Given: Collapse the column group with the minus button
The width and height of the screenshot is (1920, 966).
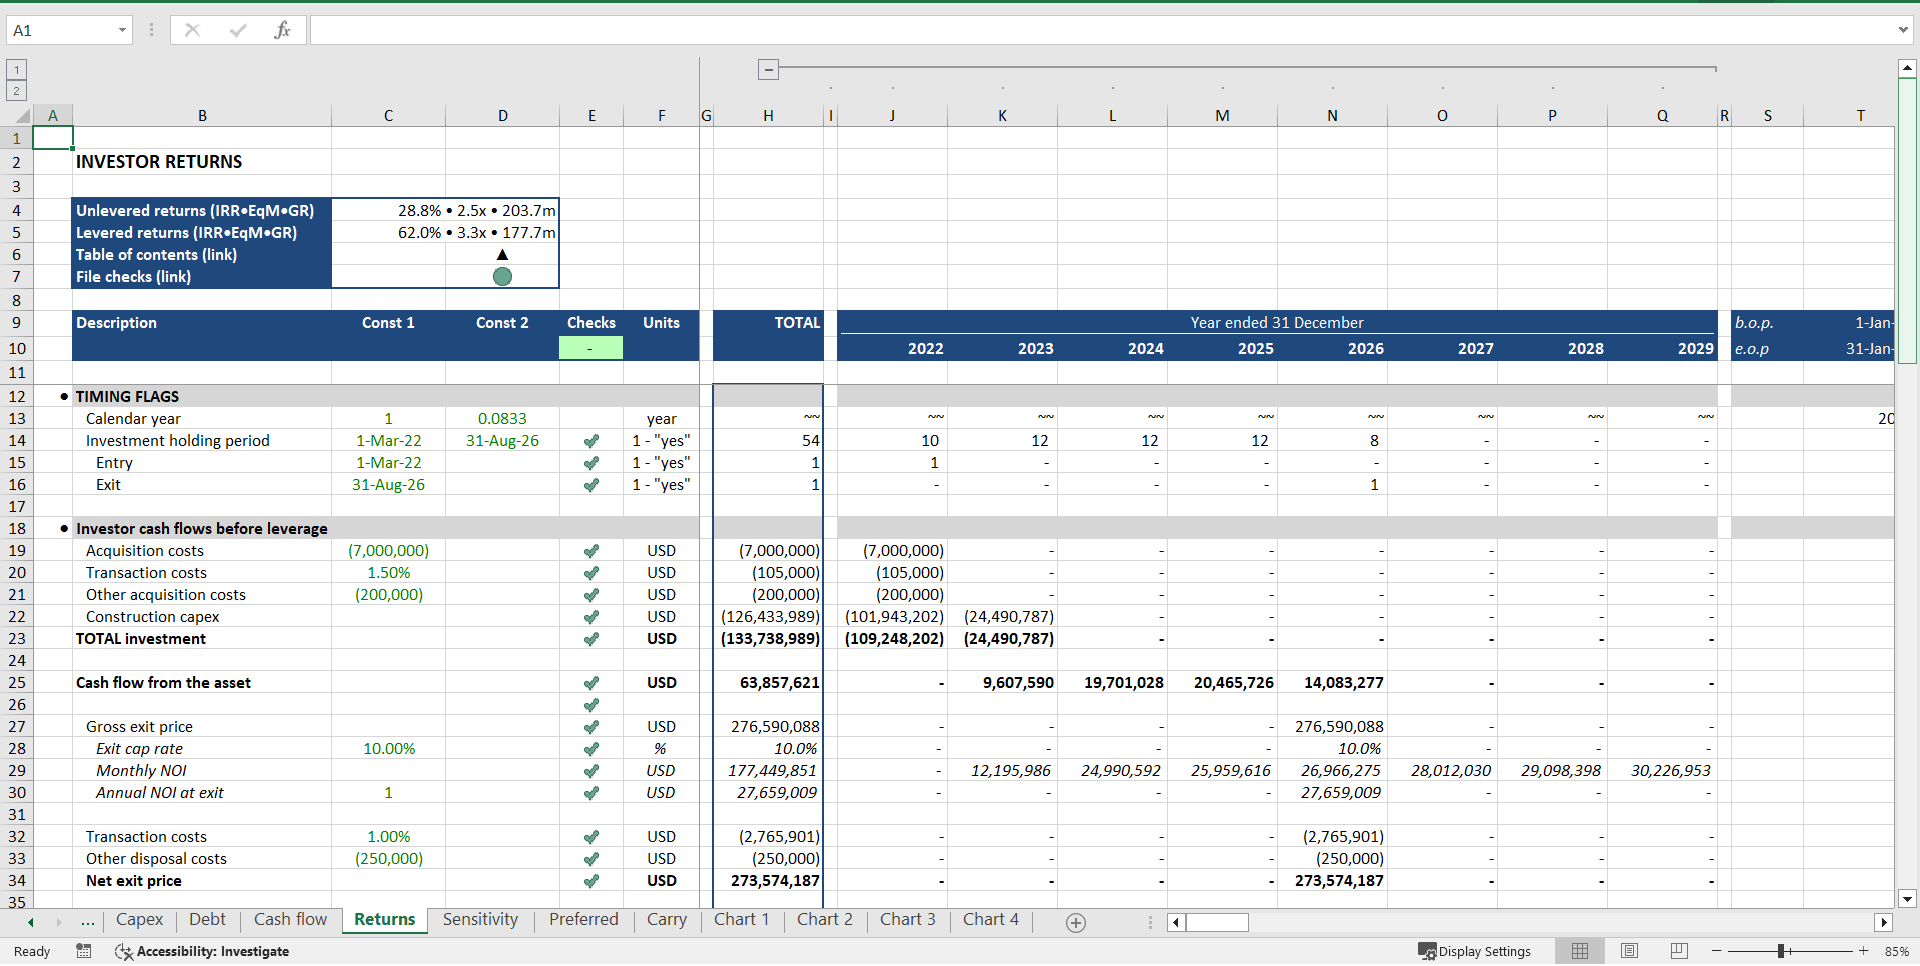Looking at the screenshot, I should [768, 69].
